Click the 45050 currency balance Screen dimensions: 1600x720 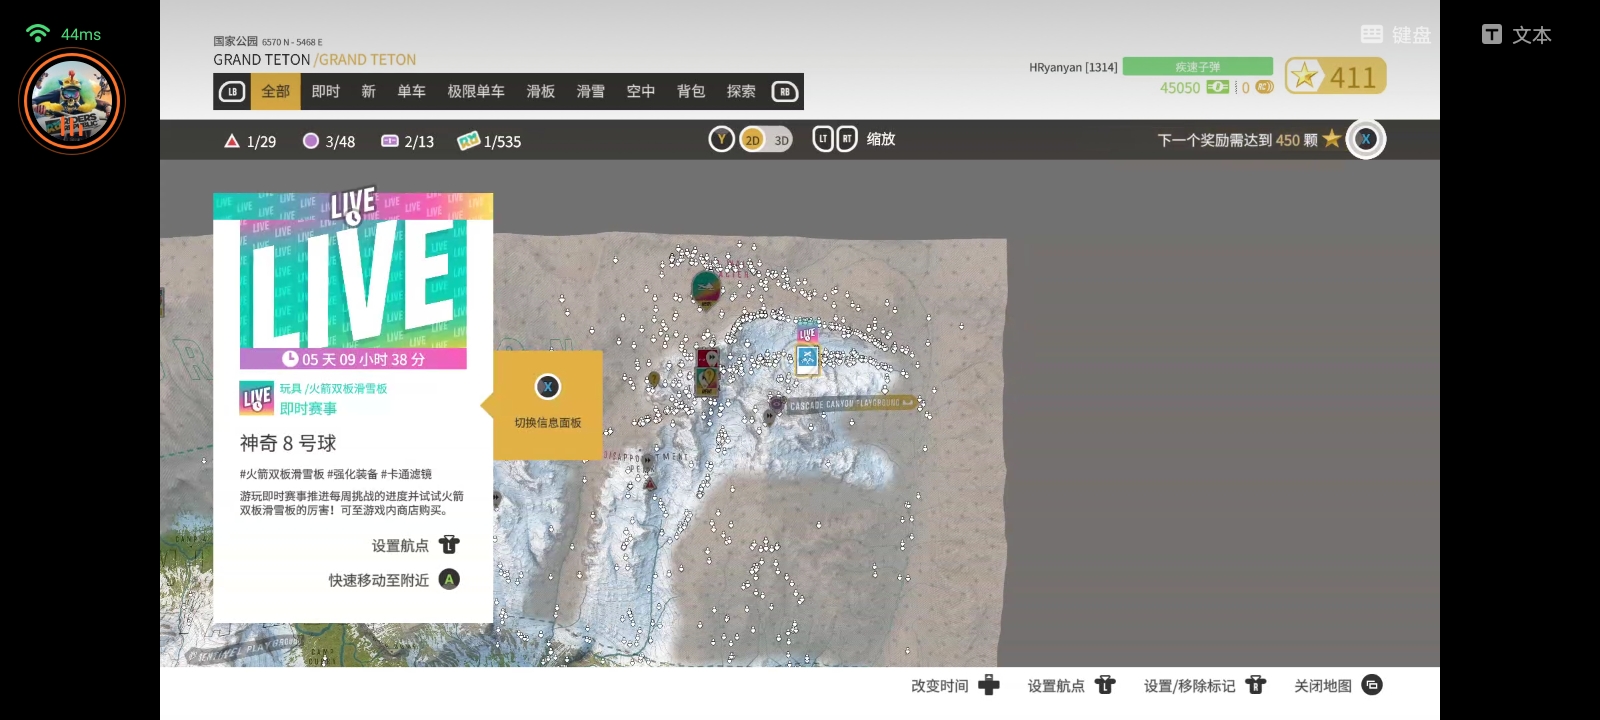coord(1180,88)
